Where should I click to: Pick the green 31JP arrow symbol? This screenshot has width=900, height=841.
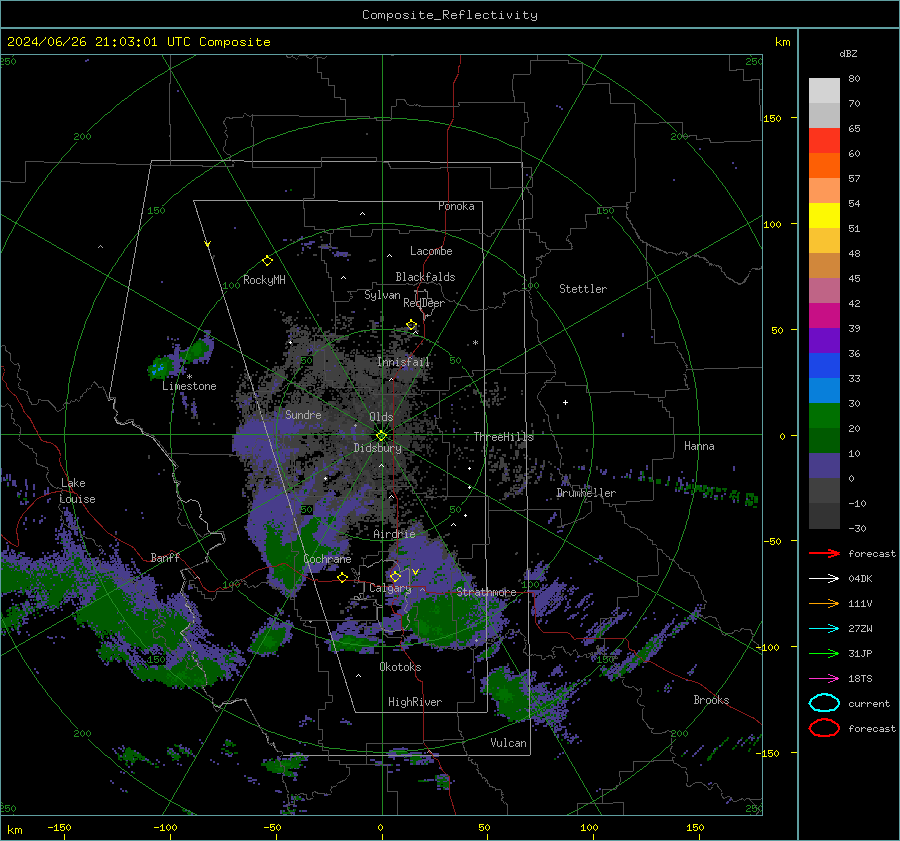824,653
